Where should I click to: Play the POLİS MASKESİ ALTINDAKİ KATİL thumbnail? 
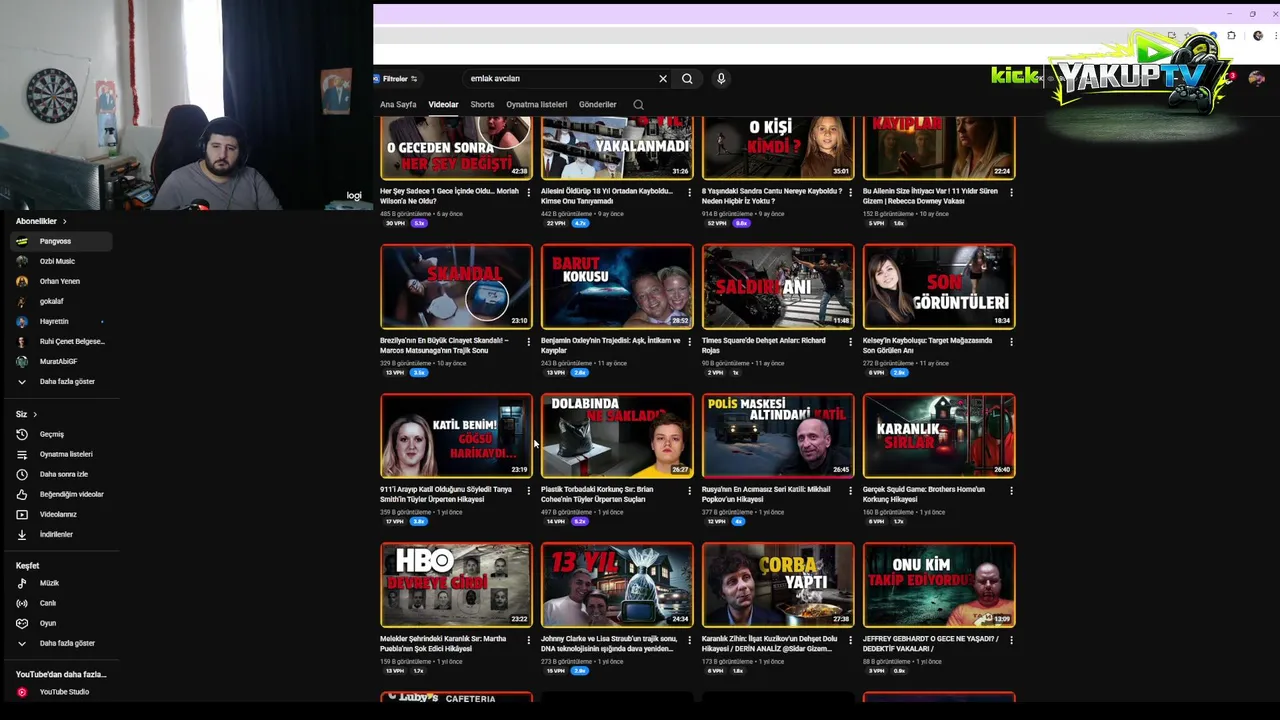(x=778, y=436)
